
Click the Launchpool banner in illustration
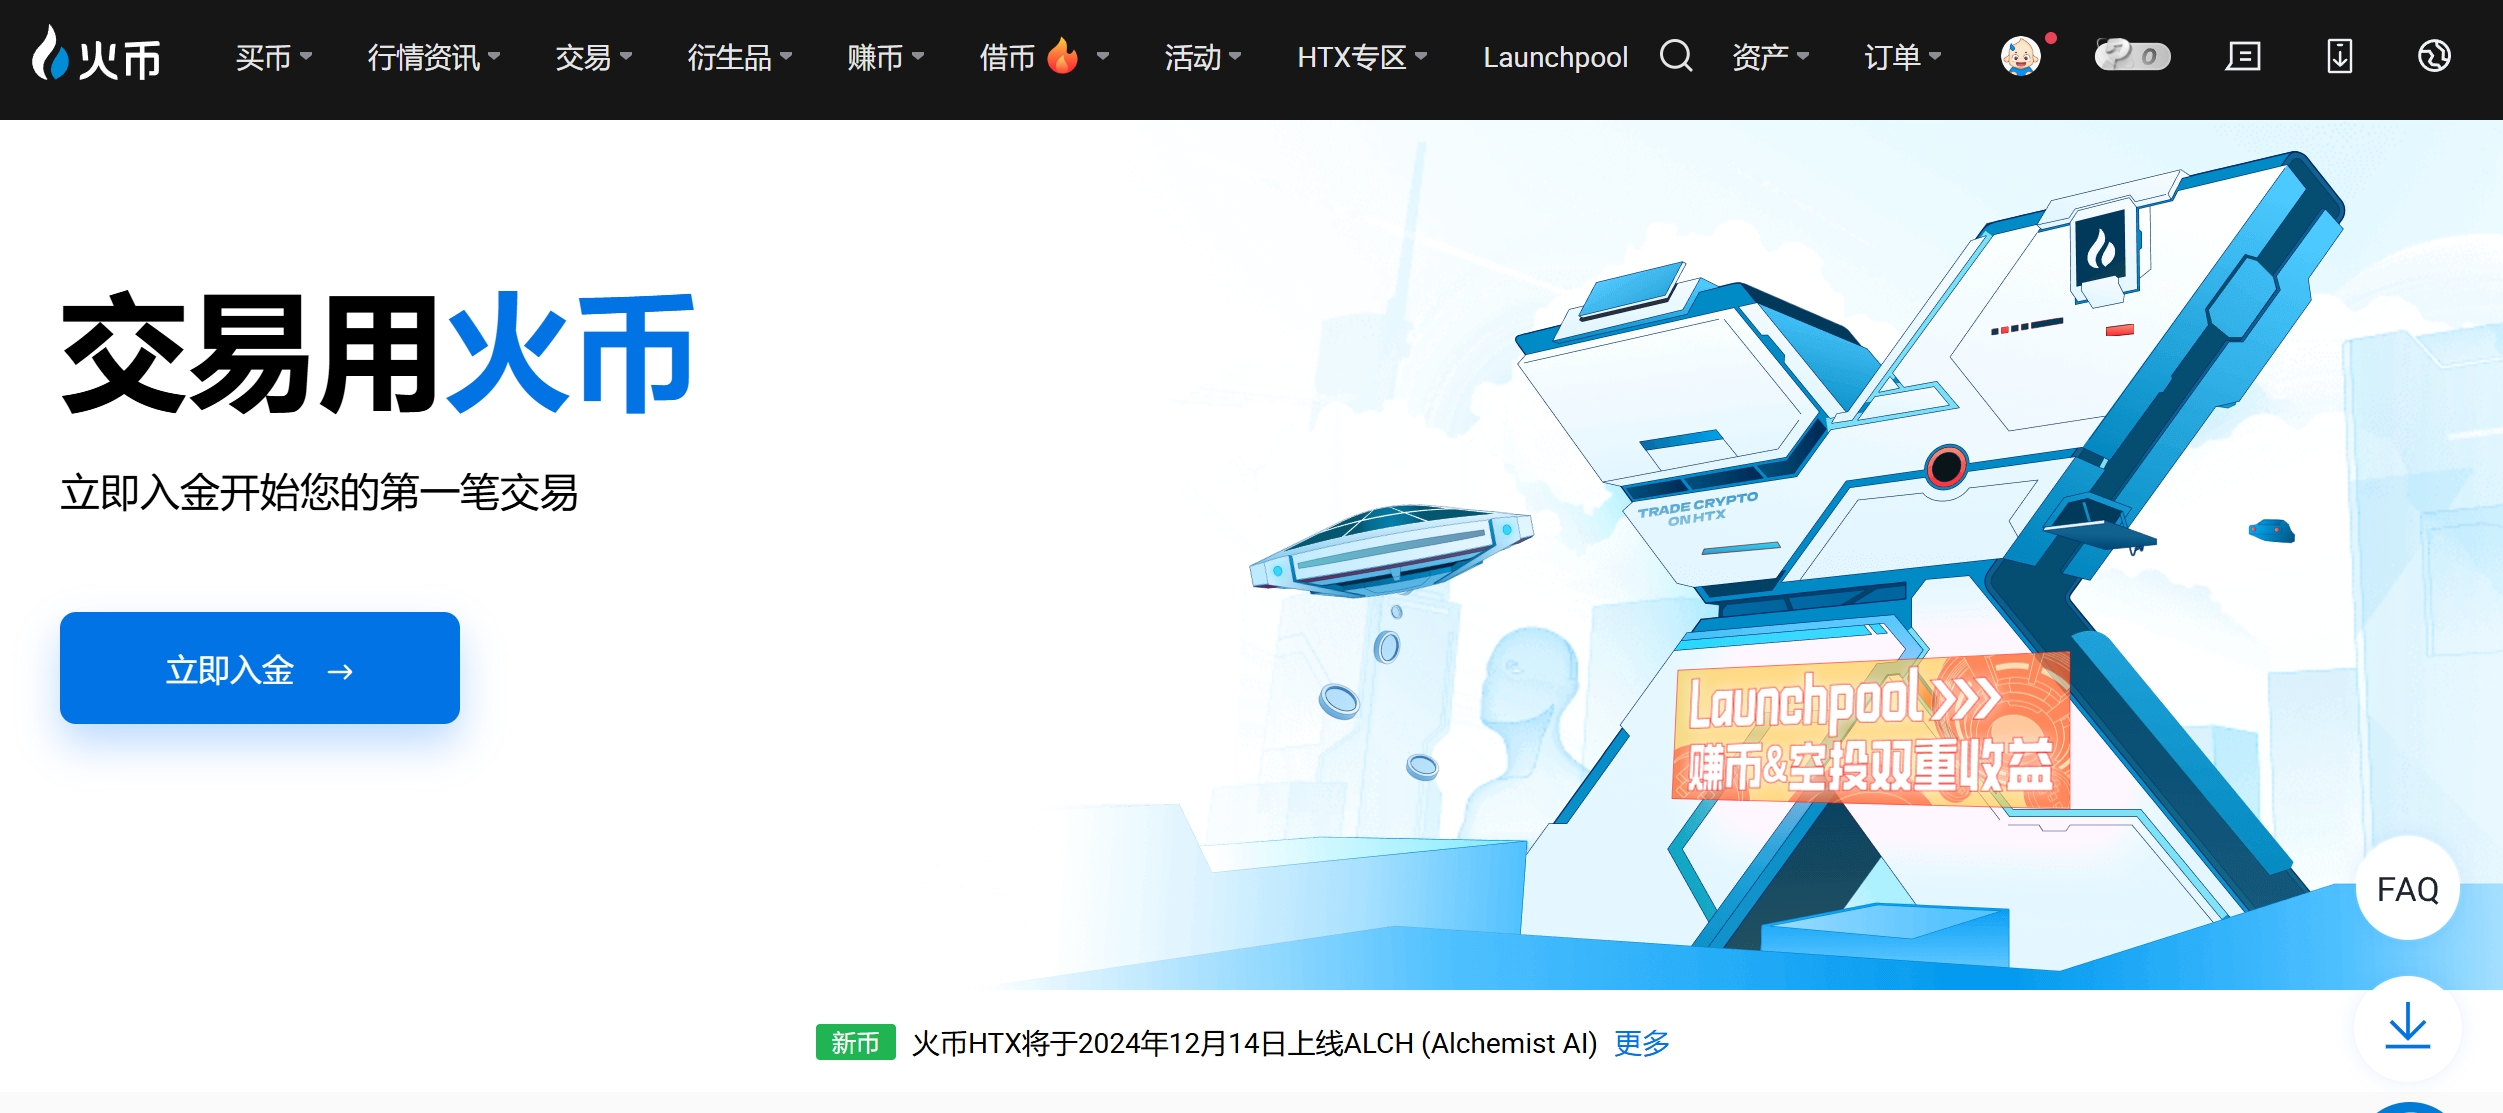click(x=1870, y=730)
